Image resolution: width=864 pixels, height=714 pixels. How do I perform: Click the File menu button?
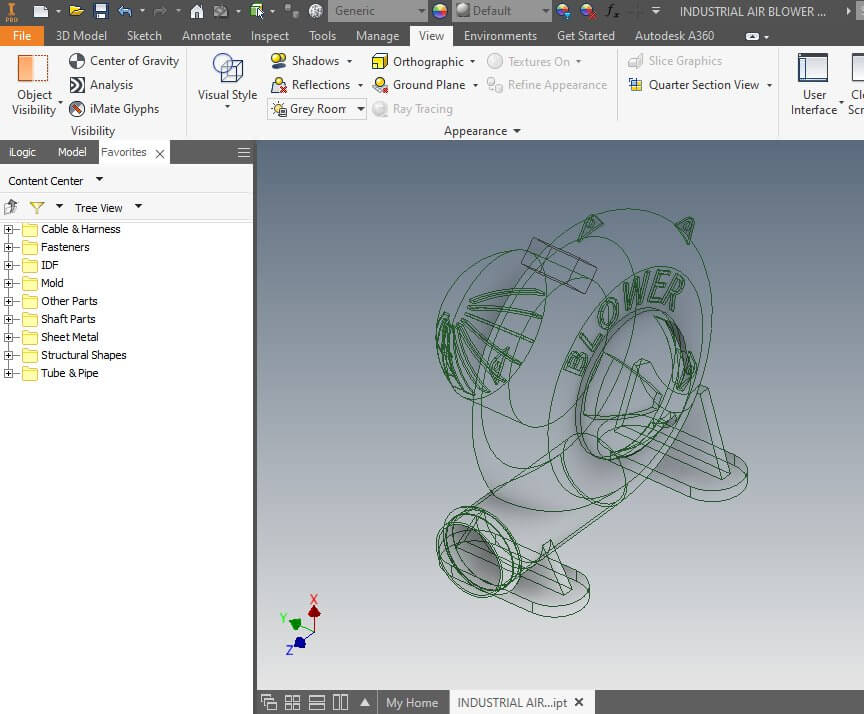click(x=22, y=36)
